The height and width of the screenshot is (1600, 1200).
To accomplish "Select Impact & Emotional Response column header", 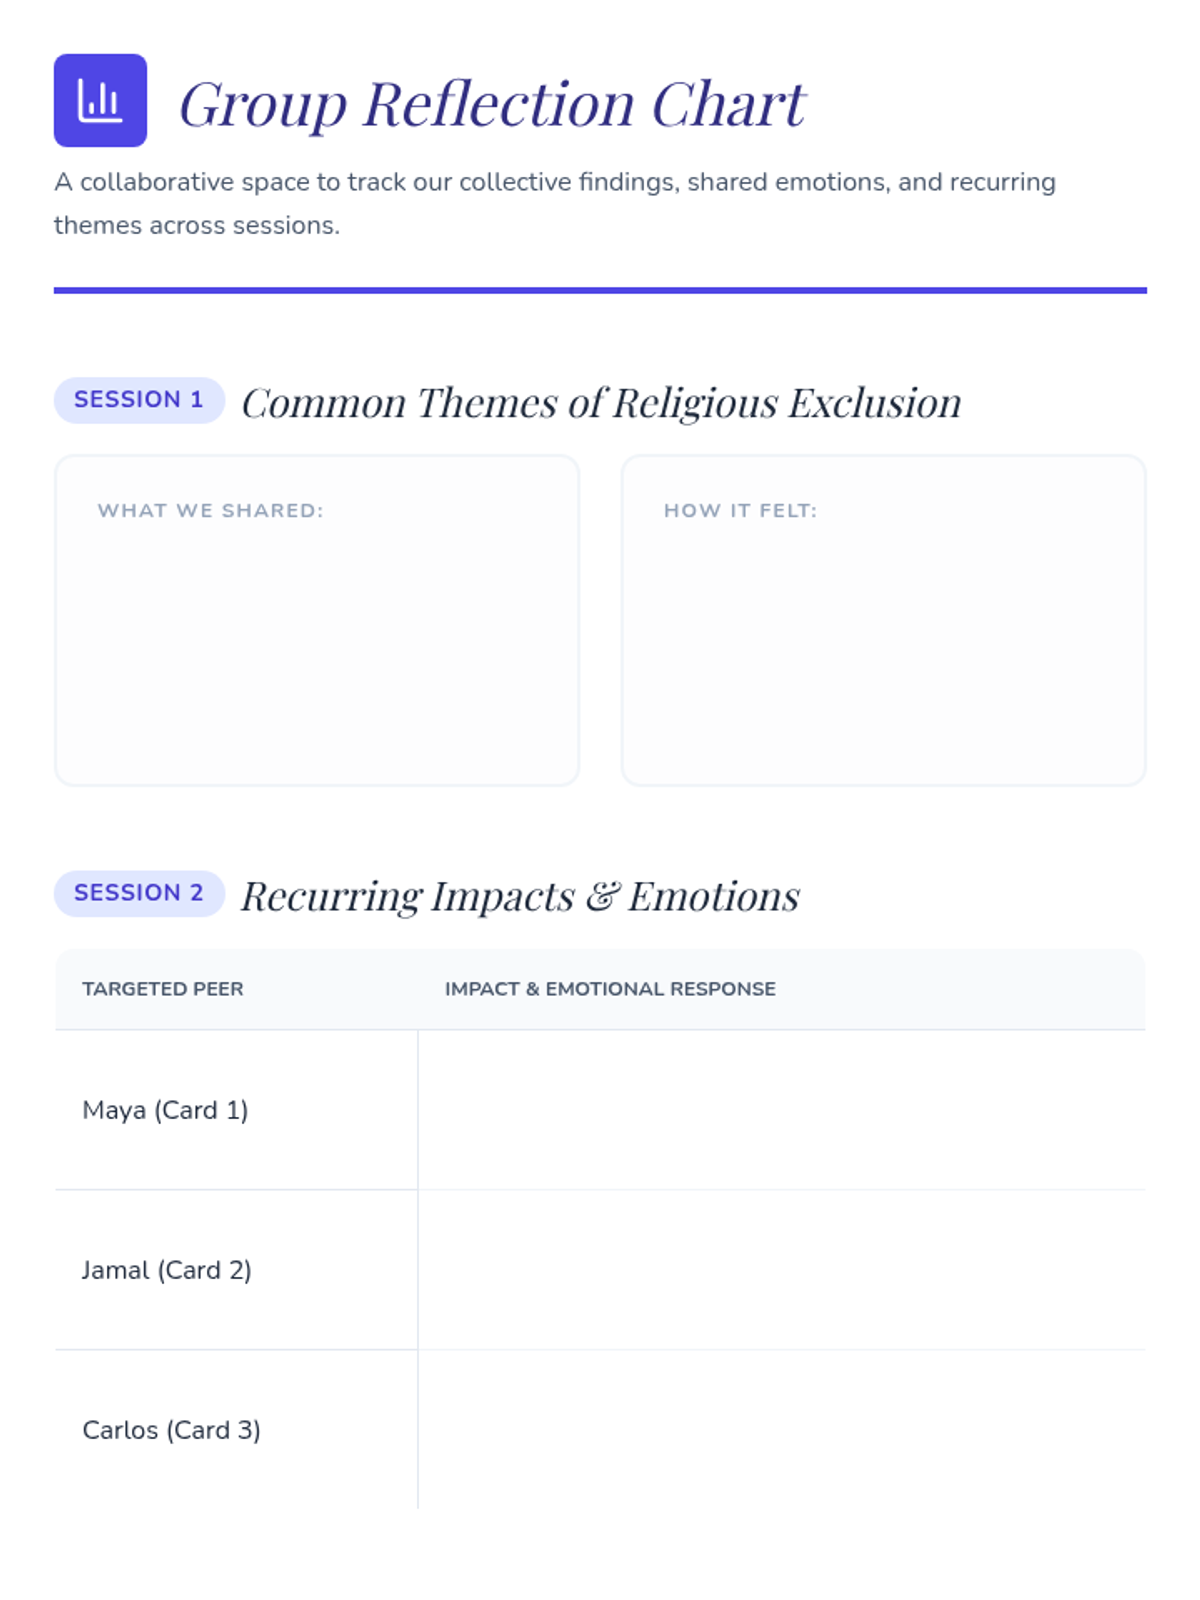I will tap(610, 989).
